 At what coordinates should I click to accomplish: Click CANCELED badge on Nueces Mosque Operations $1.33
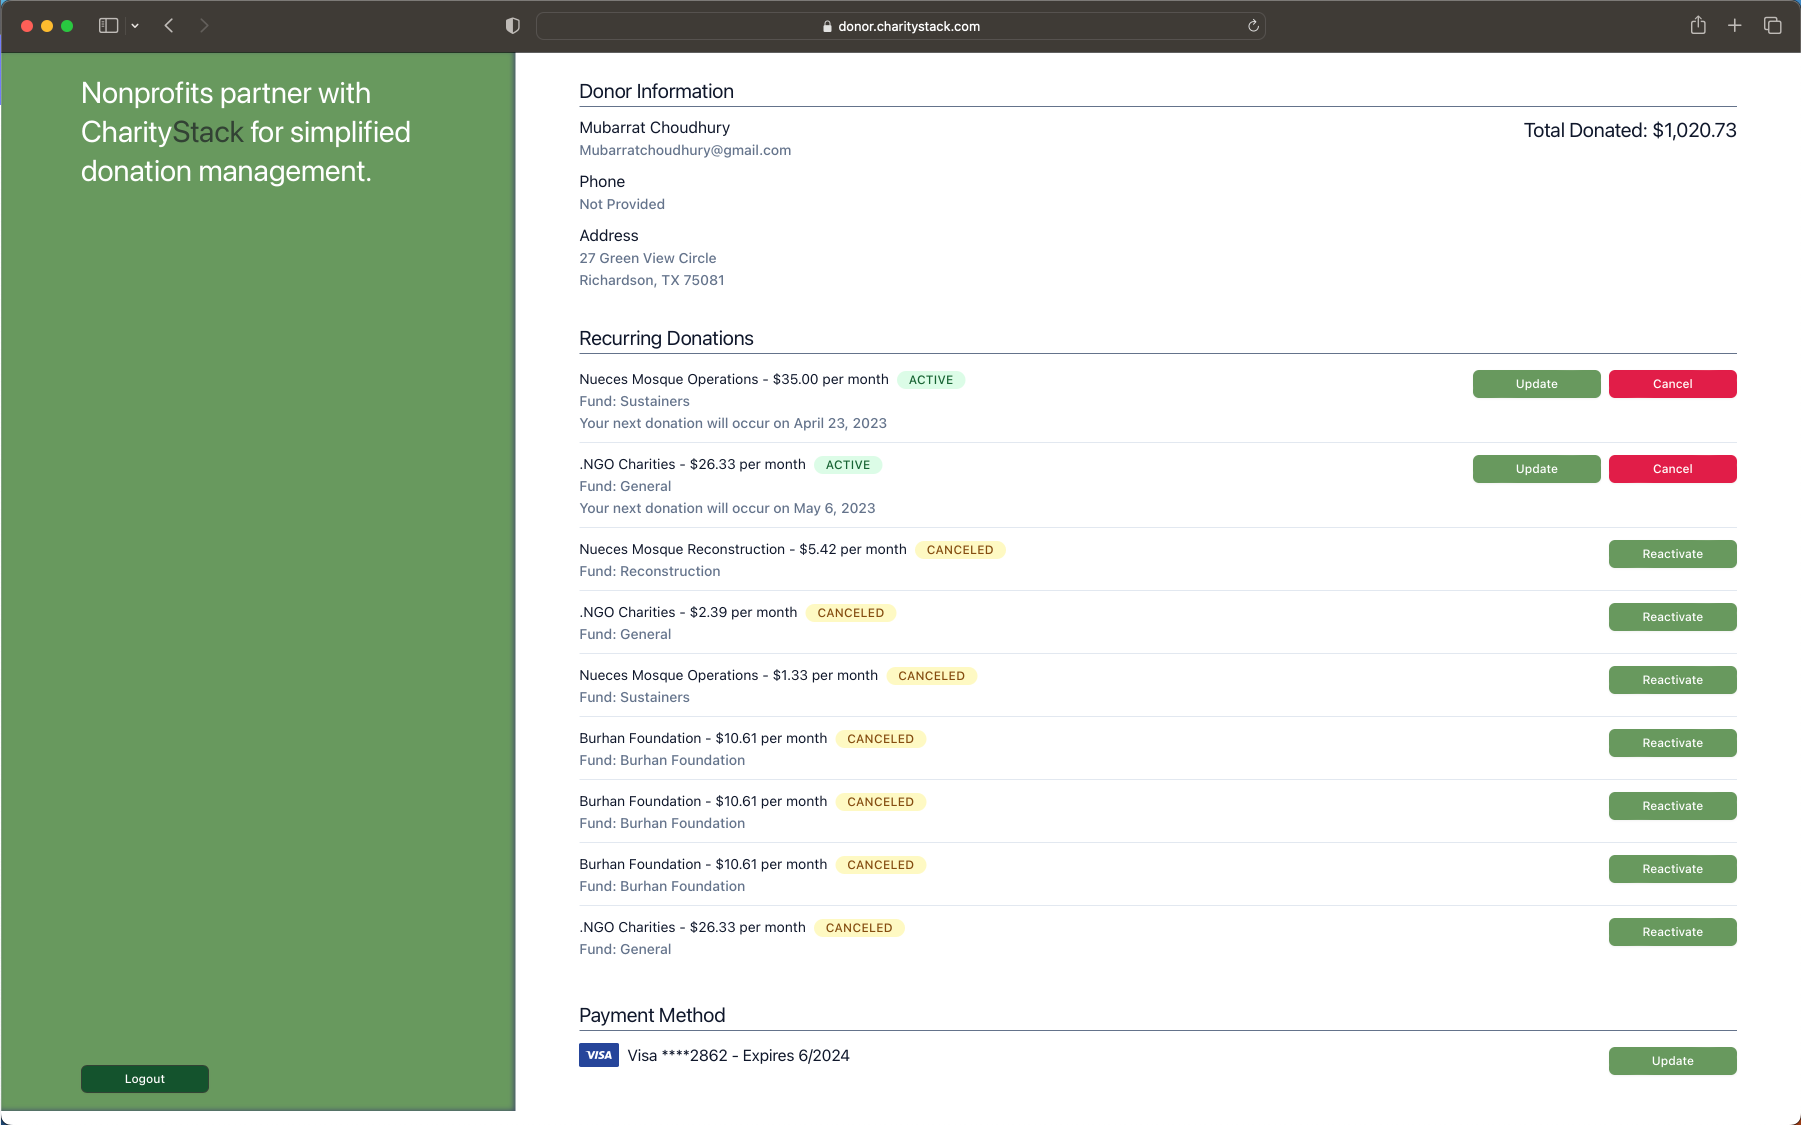pos(932,676)
